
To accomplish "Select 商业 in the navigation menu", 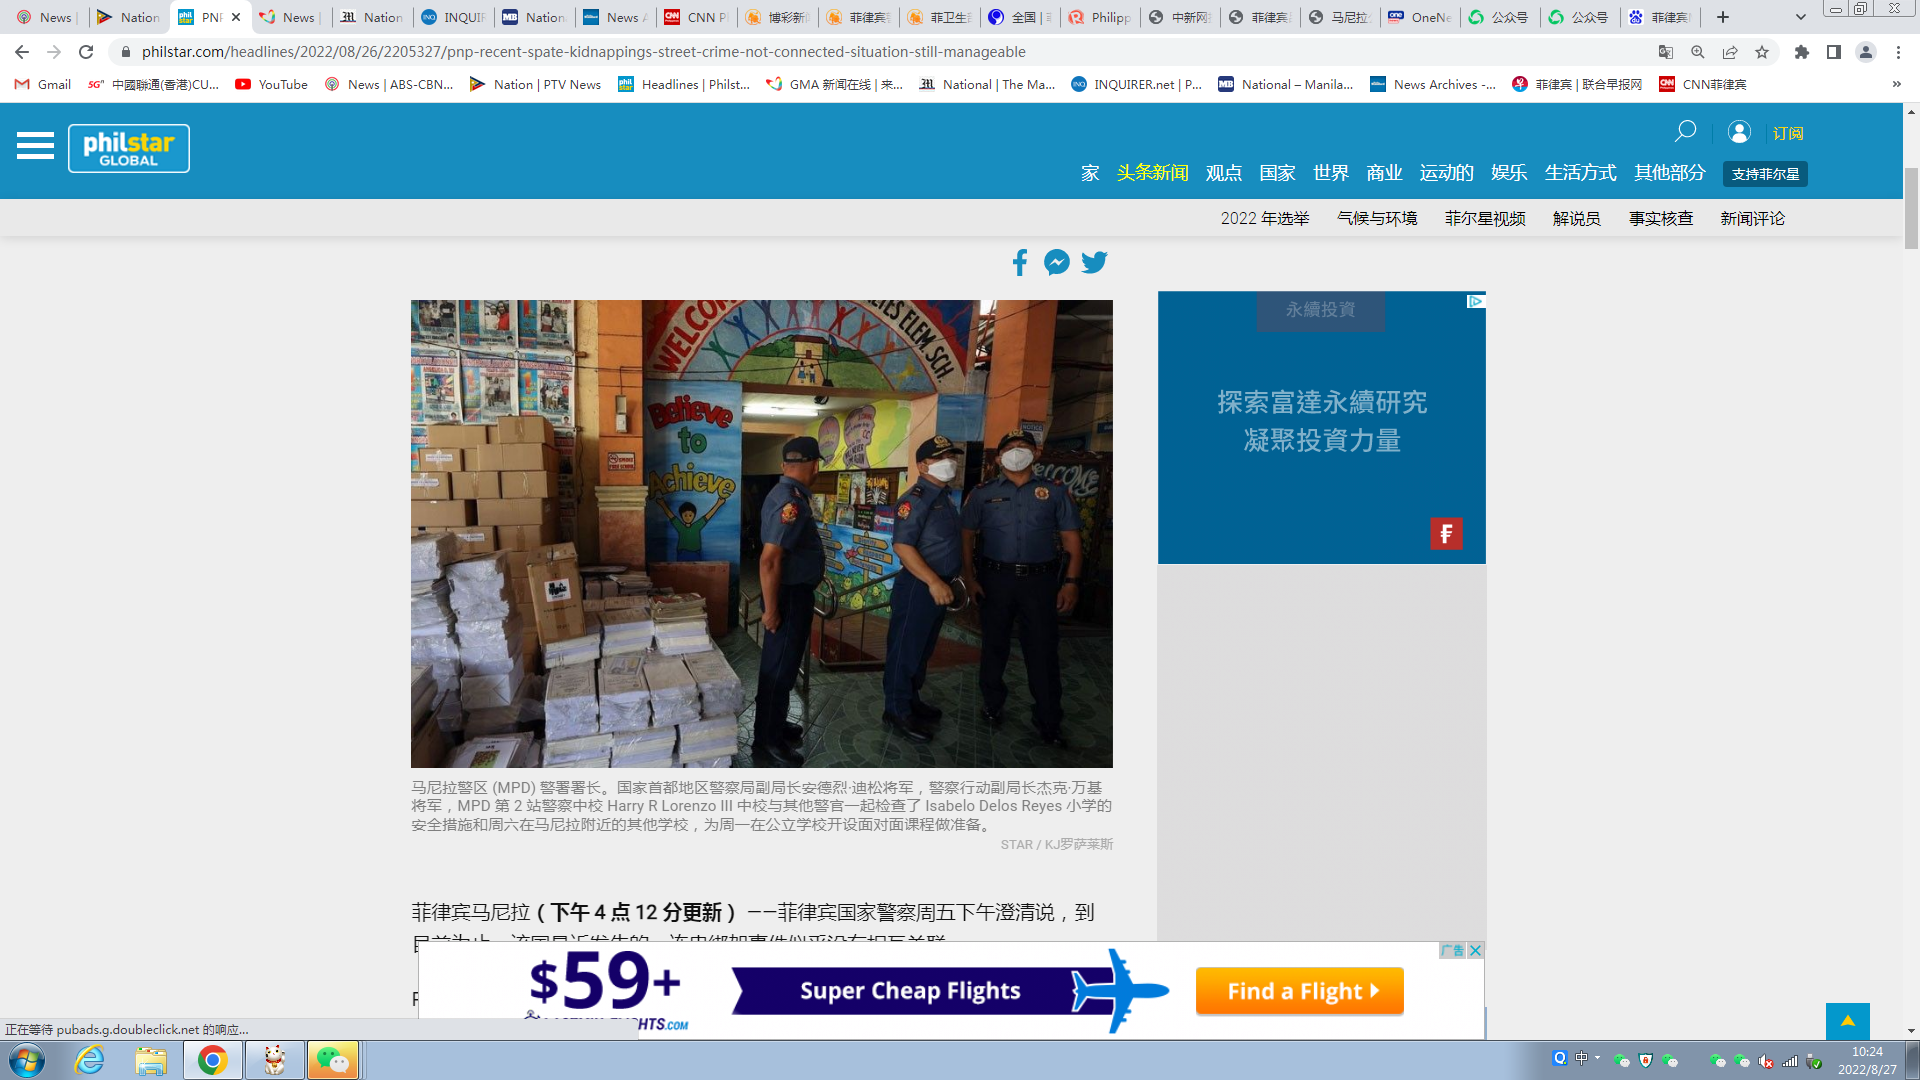I will click(1384, 173).
